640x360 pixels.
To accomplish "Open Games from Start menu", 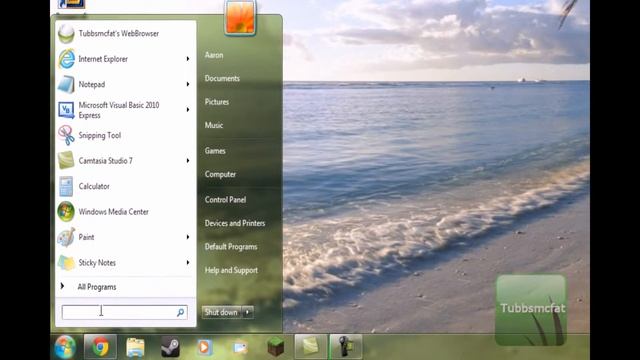I will coord(215,151).
